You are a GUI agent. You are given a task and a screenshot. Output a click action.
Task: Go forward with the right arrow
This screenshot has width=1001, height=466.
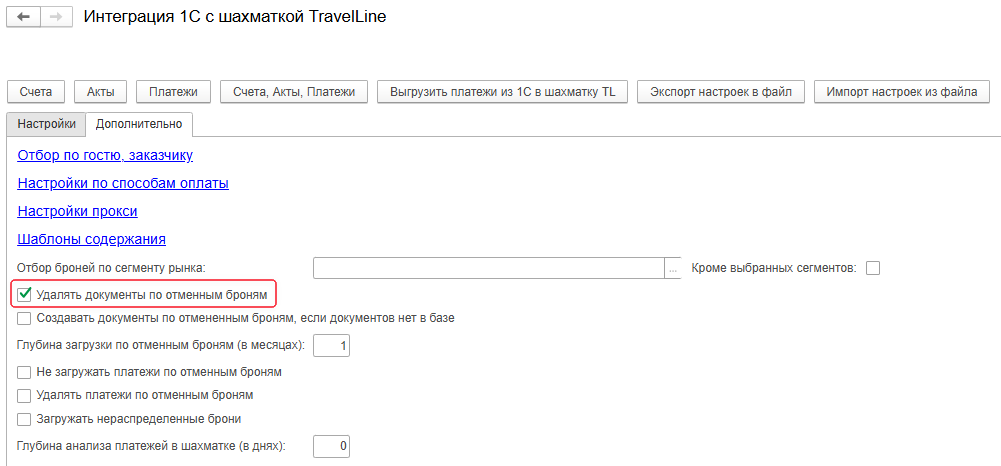pos(56,18)
